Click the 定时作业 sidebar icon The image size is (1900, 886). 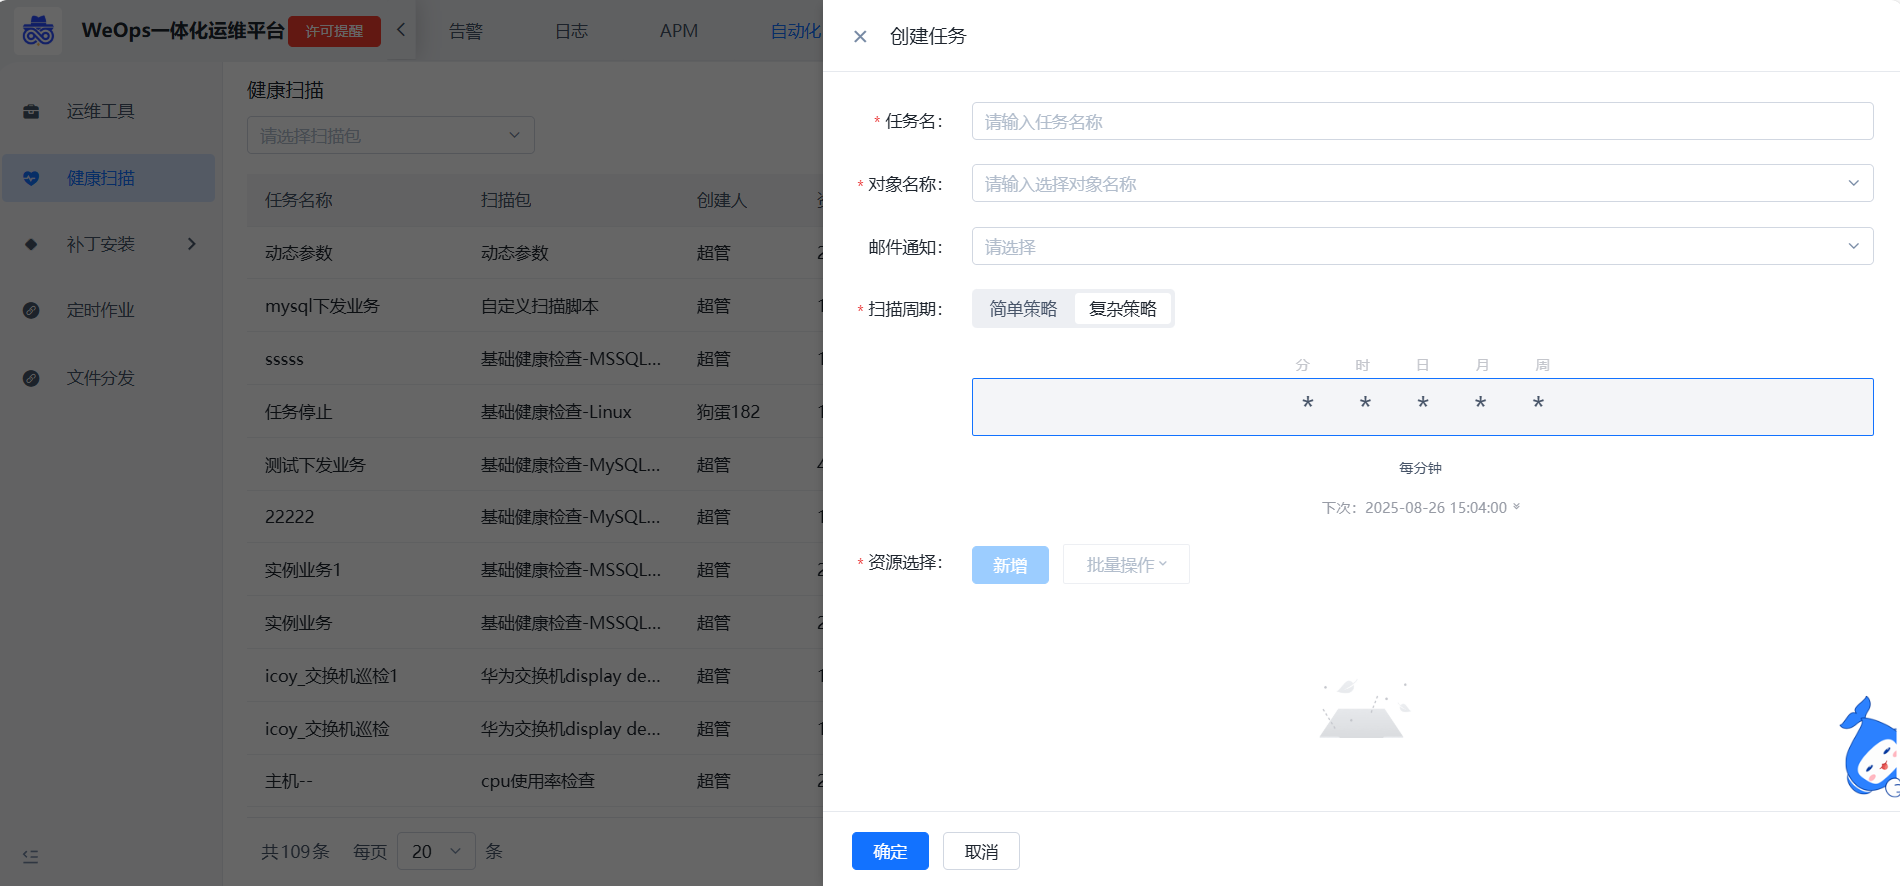pos(31,310)
